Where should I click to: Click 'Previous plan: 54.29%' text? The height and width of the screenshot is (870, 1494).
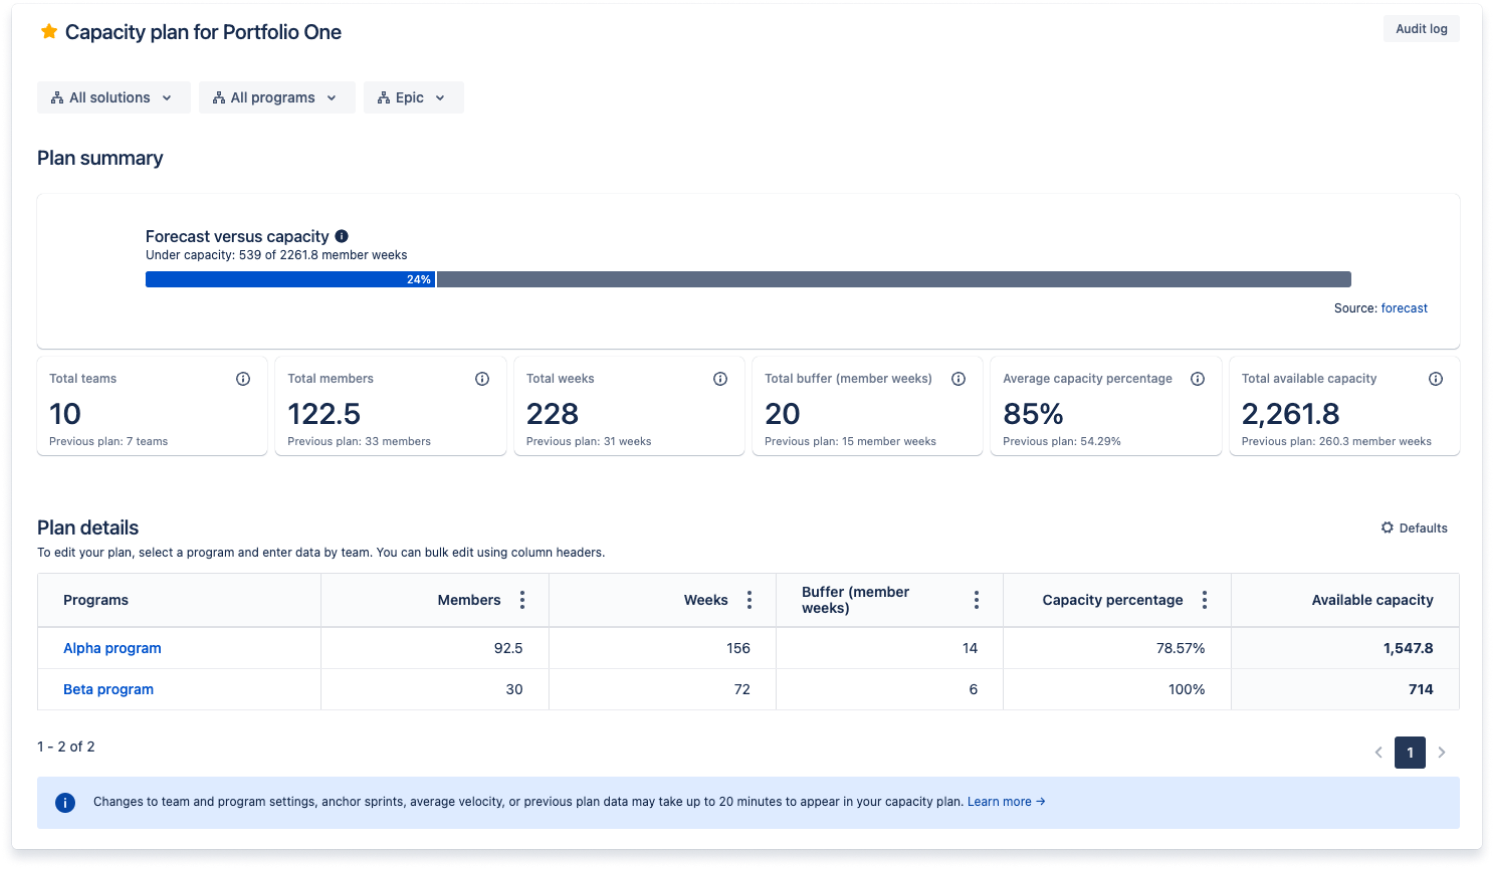[1062, 442]
